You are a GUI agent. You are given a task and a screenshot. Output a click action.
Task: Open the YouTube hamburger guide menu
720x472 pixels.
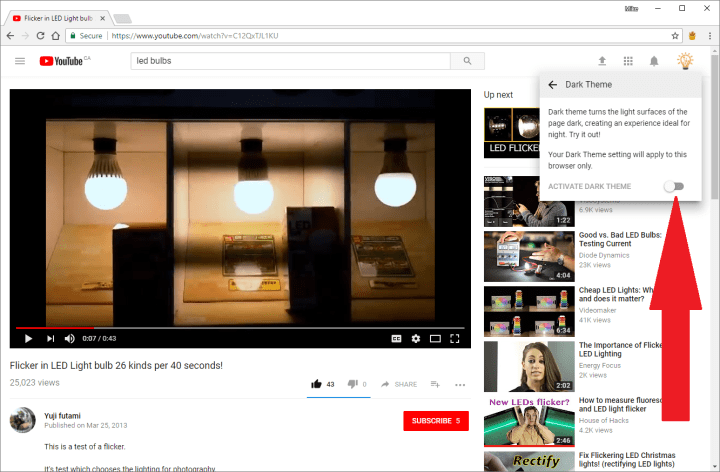click(x=20, y=61)
